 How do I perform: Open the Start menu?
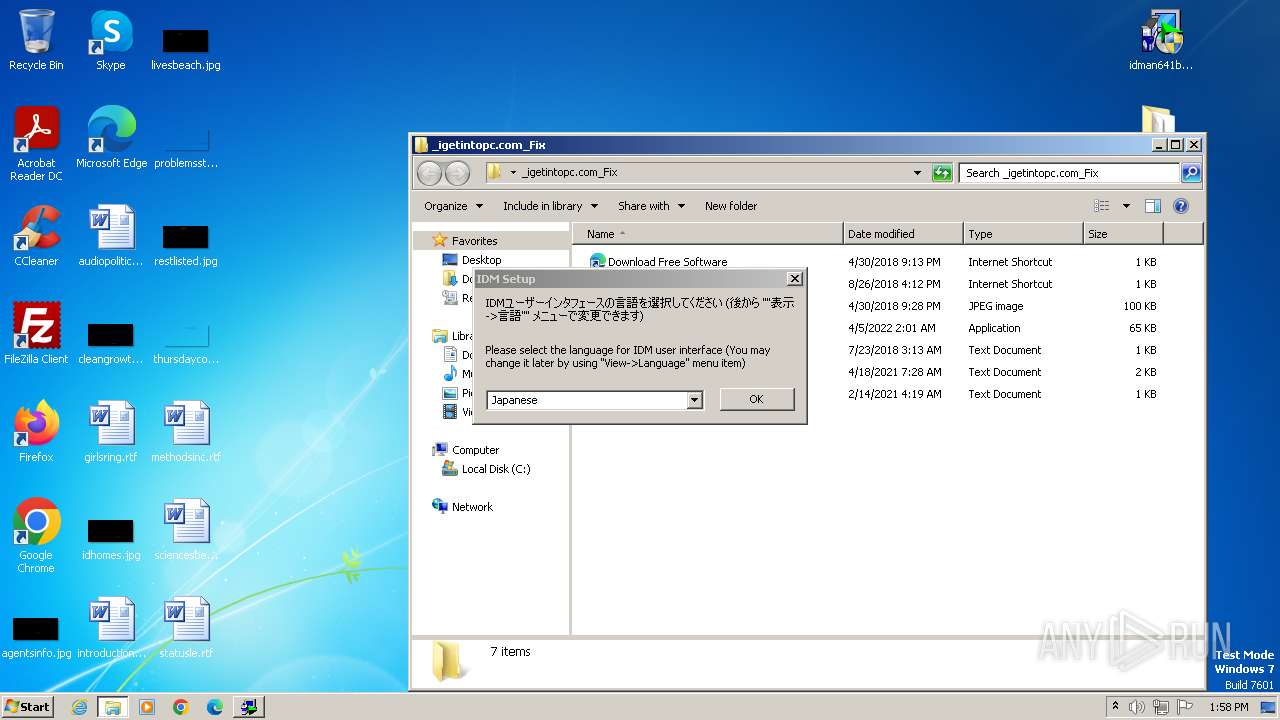(28, 707)
